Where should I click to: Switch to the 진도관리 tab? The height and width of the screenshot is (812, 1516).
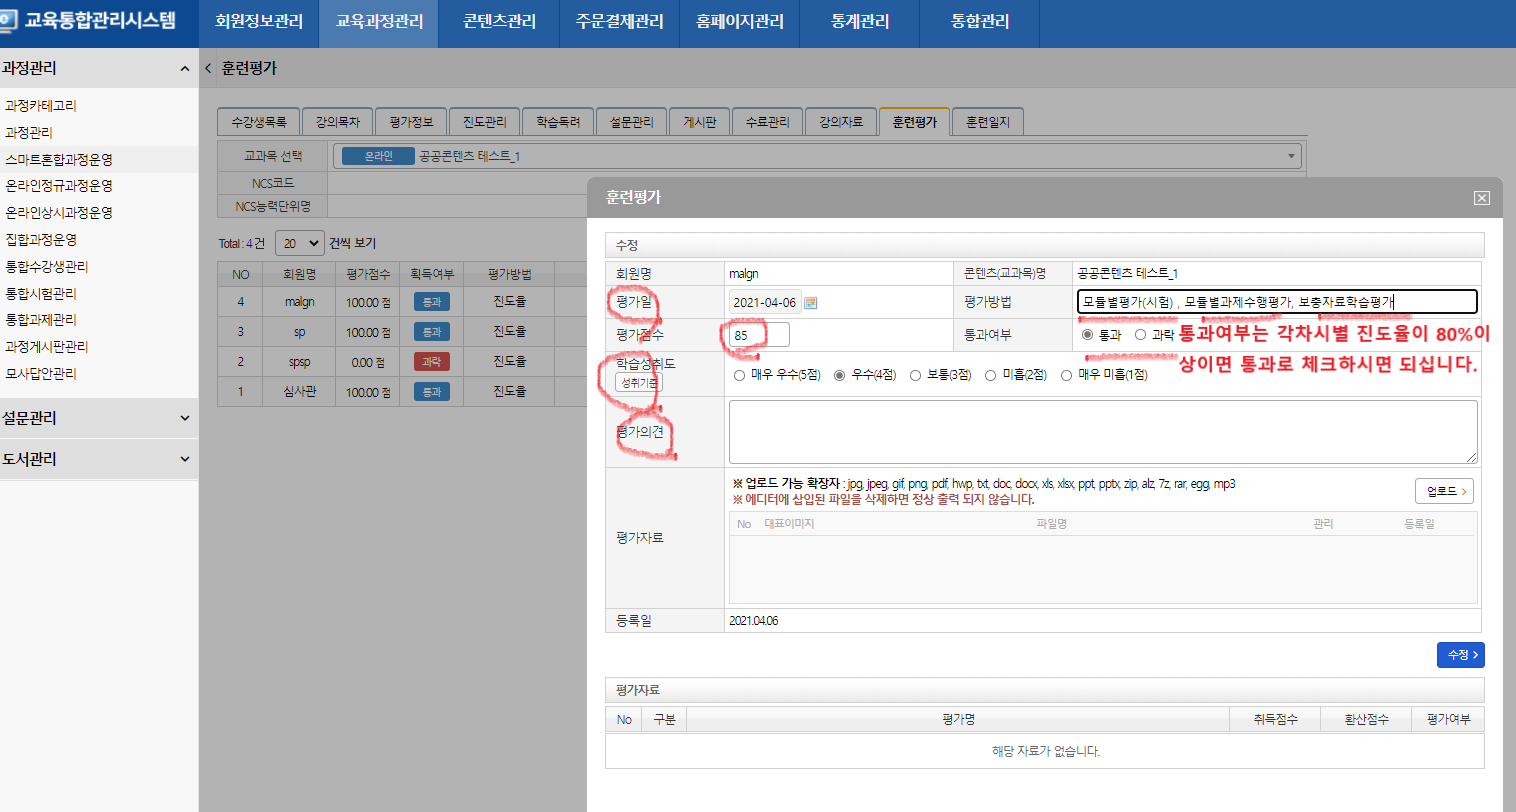pos(484,122)
